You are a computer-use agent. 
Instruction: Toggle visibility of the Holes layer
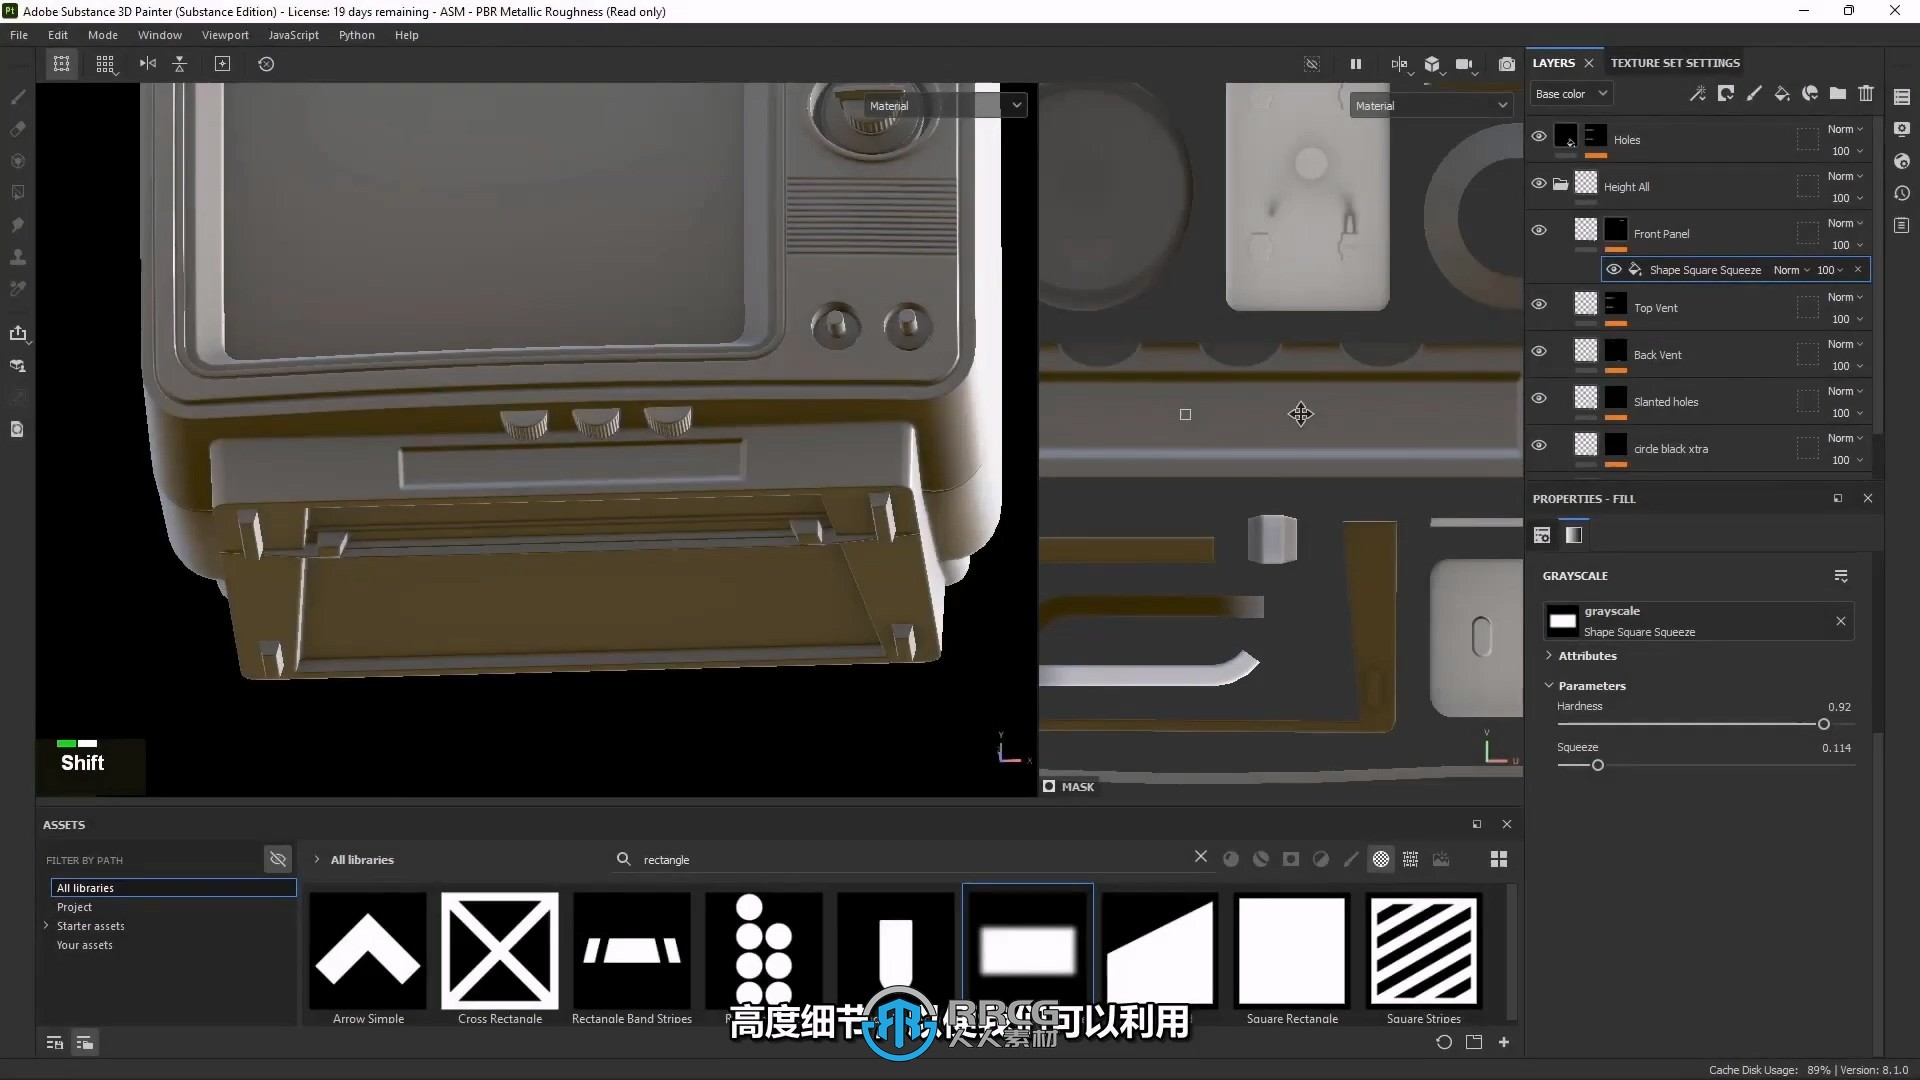pyautogui.click(x=1539, y=137)
